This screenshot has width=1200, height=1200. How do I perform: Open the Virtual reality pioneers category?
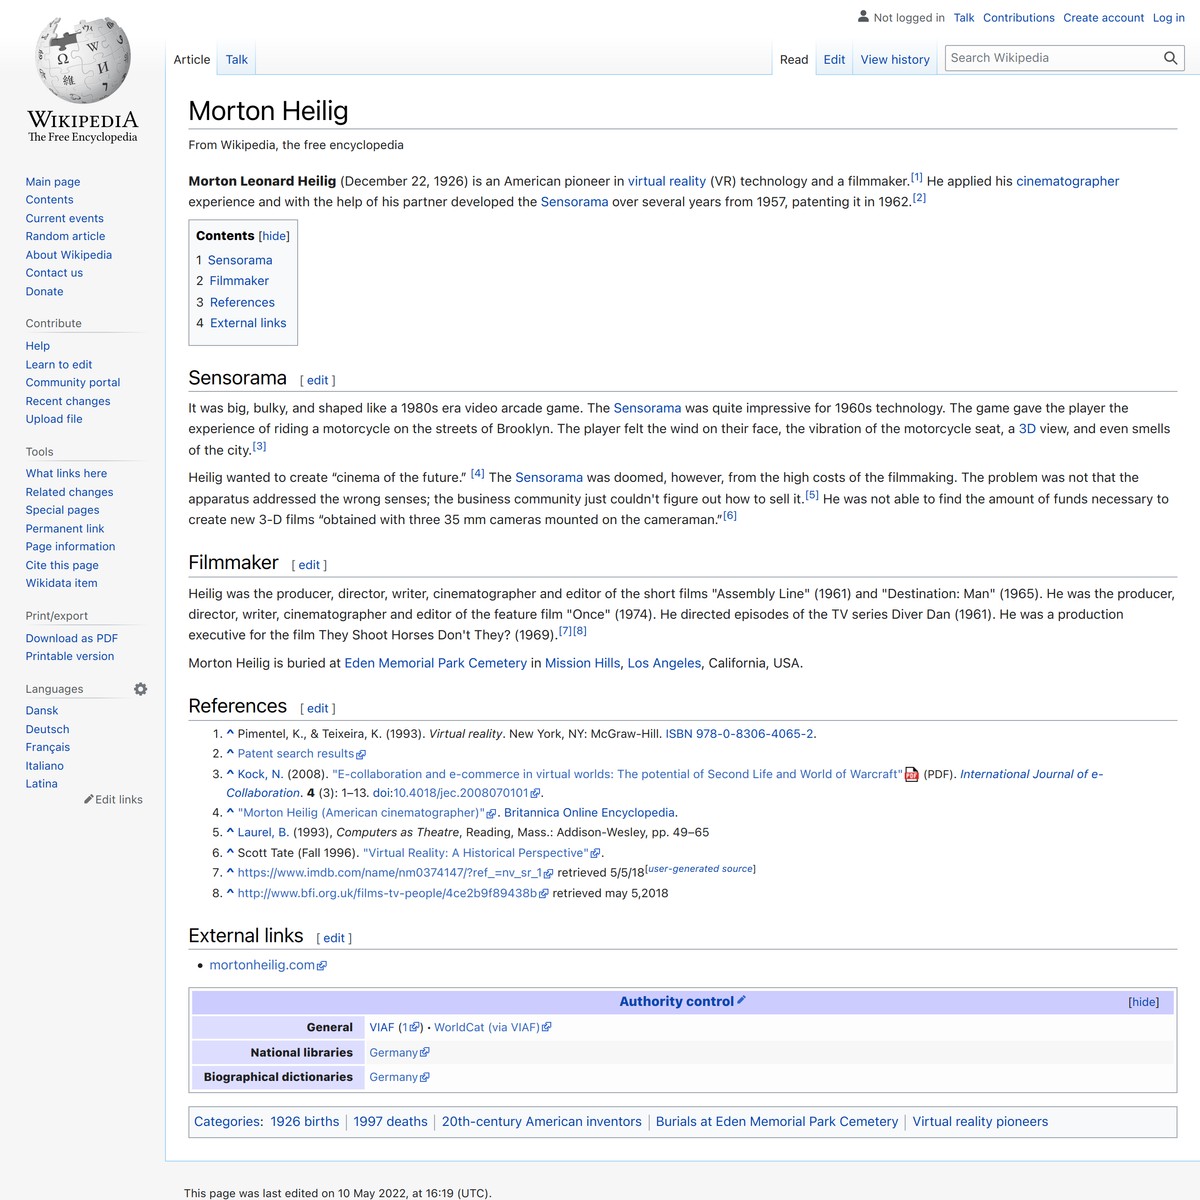[980, 1121]
